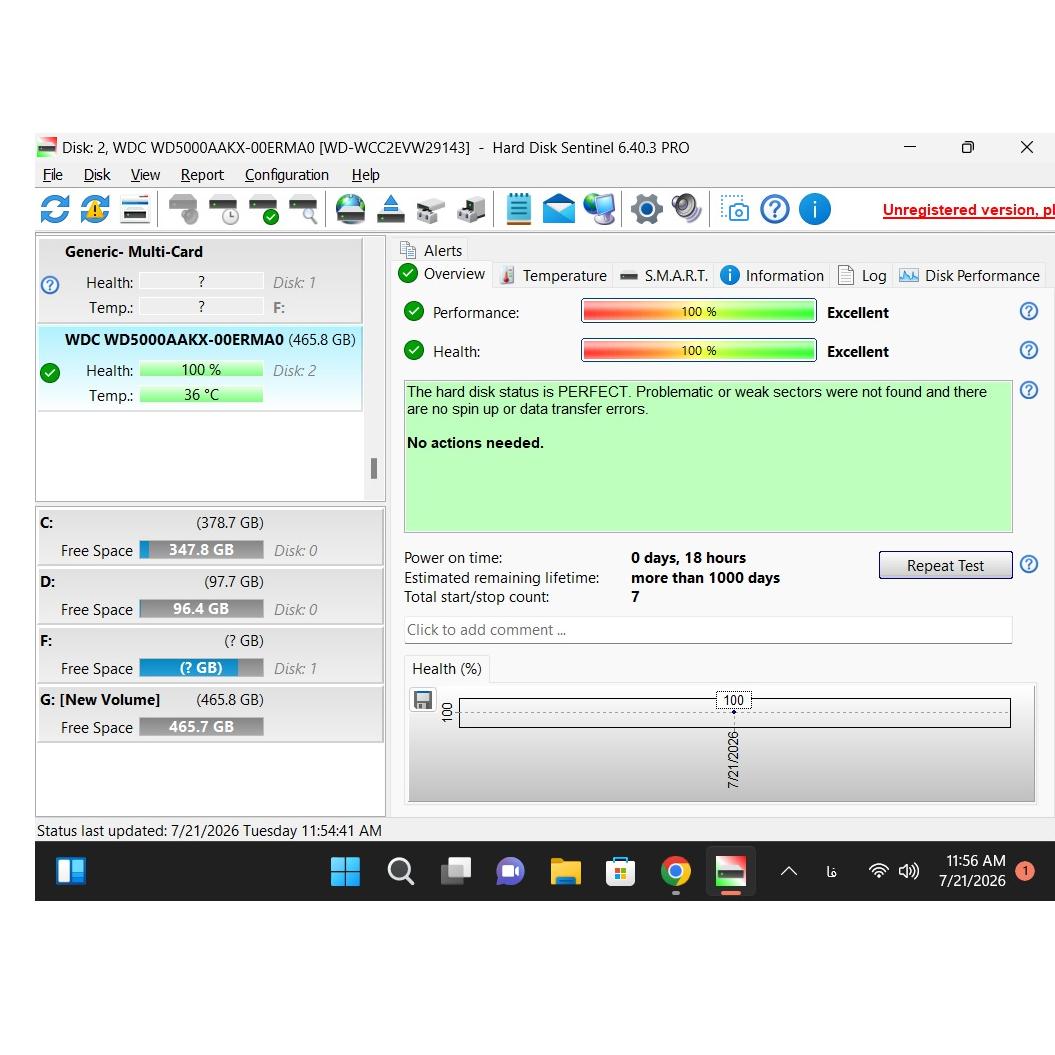This screenshot has width=1055, height=1055.
Task: Click the globe and monitor network icon
Action: [599, 209]
